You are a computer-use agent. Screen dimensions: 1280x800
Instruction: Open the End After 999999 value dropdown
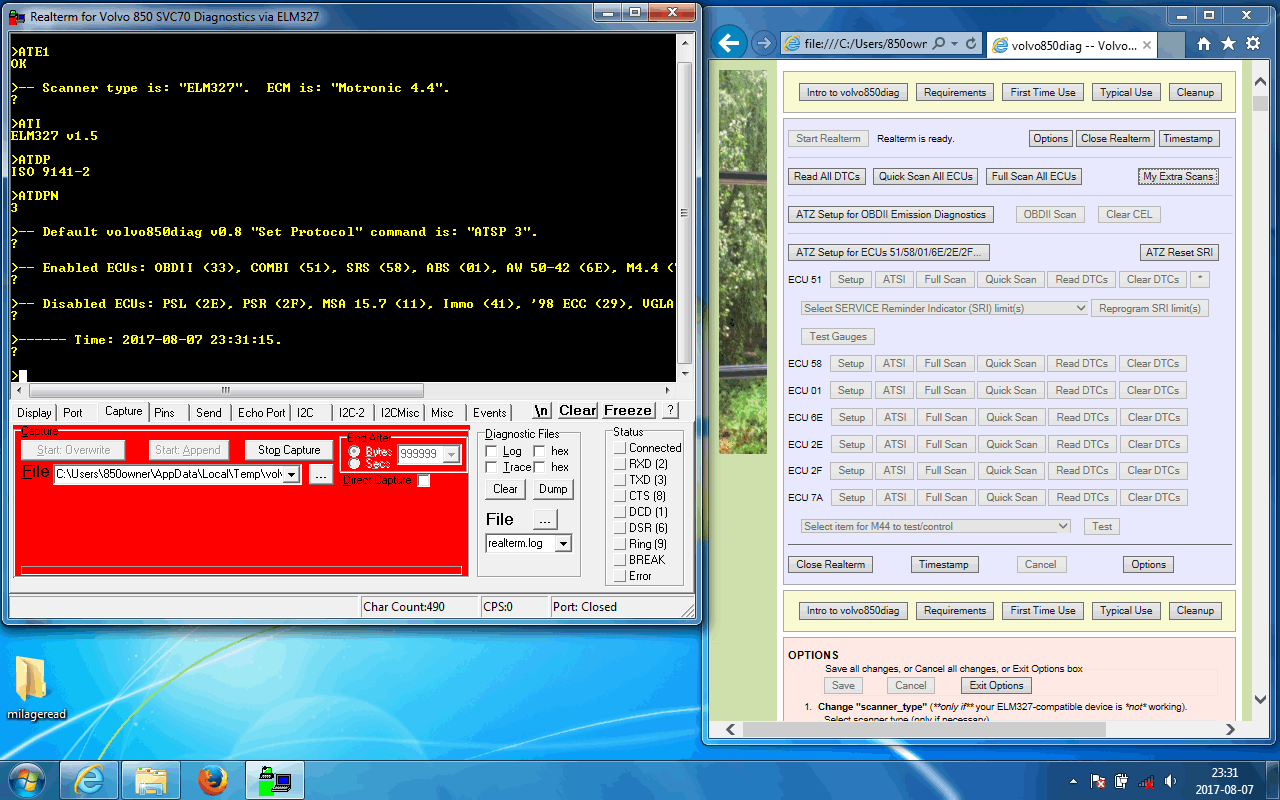tap(451, 454)
